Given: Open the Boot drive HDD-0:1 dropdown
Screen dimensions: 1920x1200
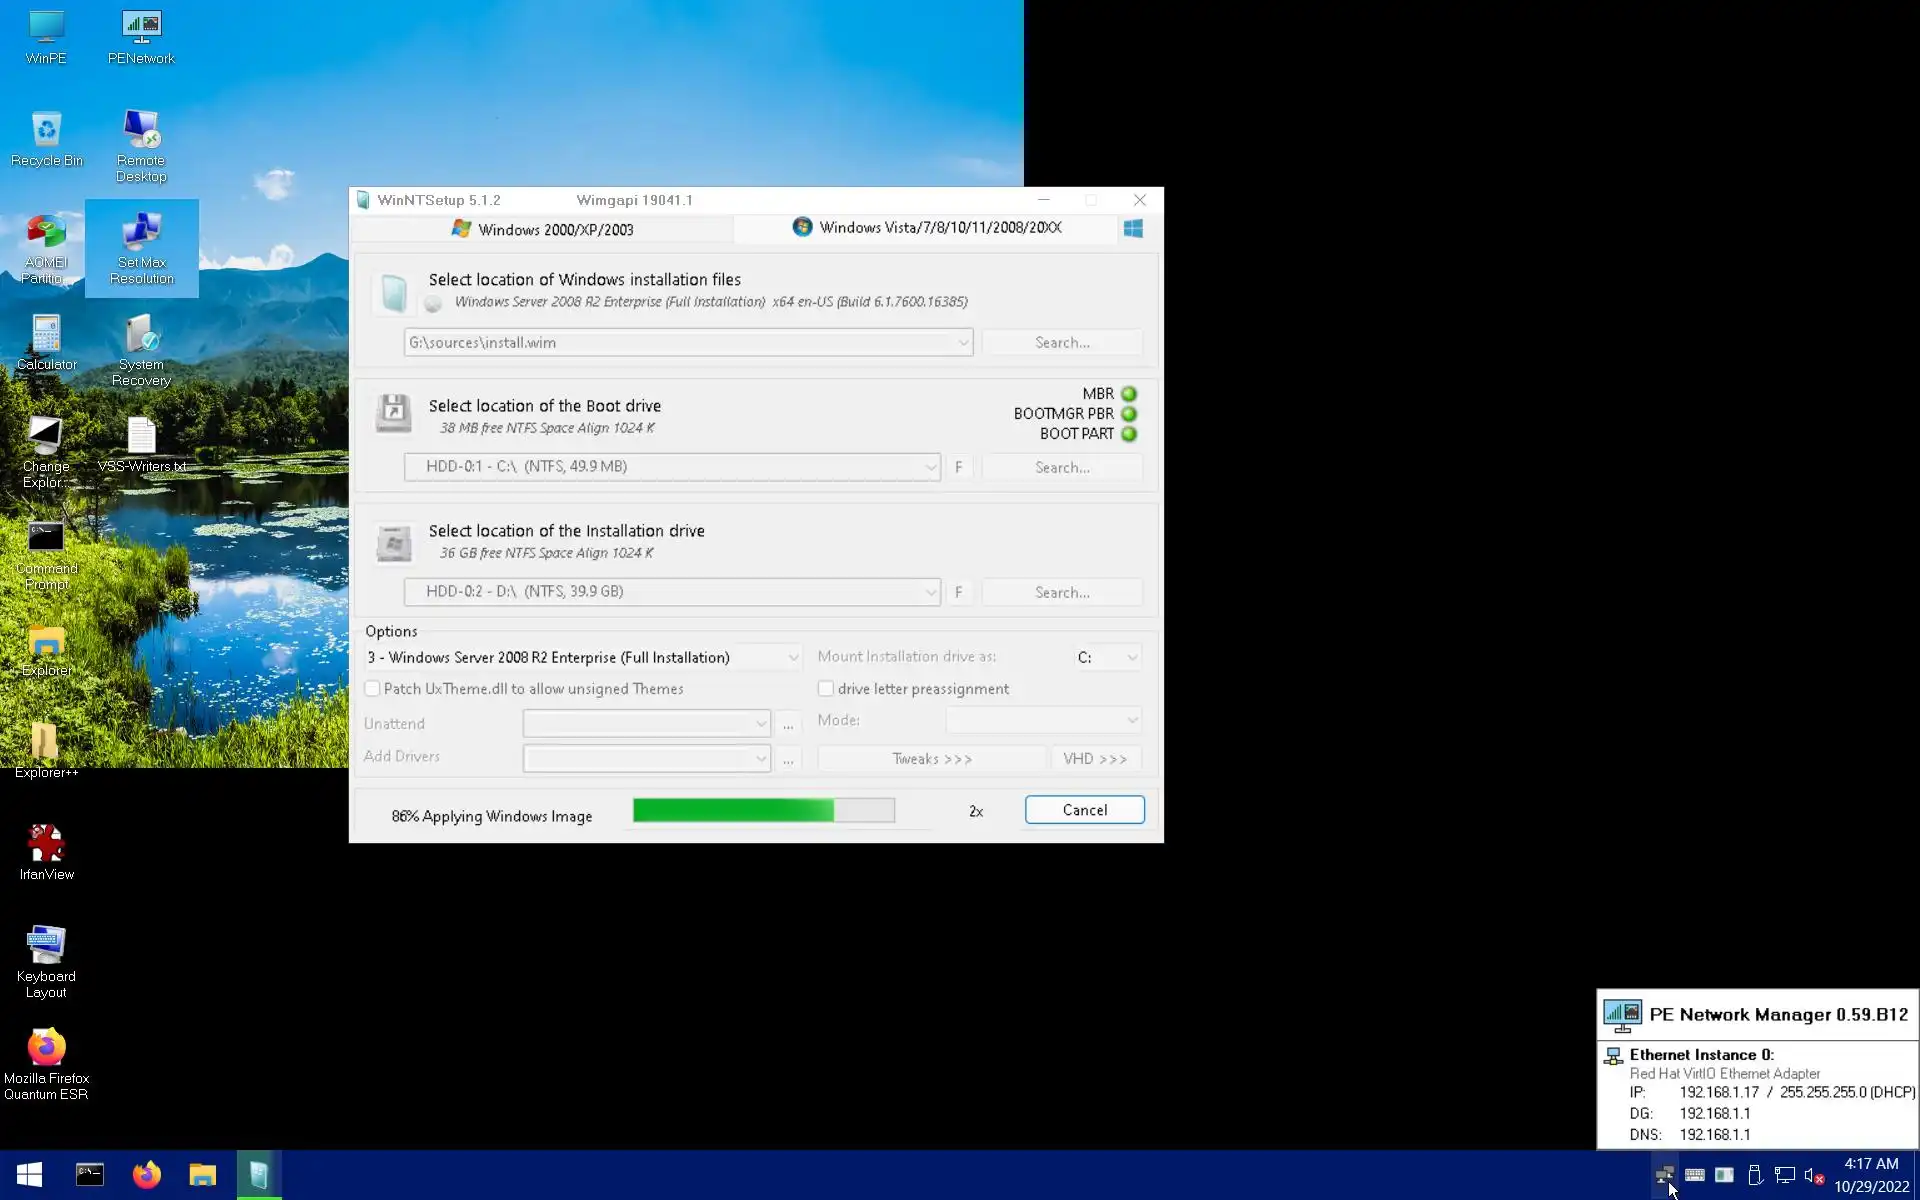Looking at the screenshot, I should click(930, 467).
